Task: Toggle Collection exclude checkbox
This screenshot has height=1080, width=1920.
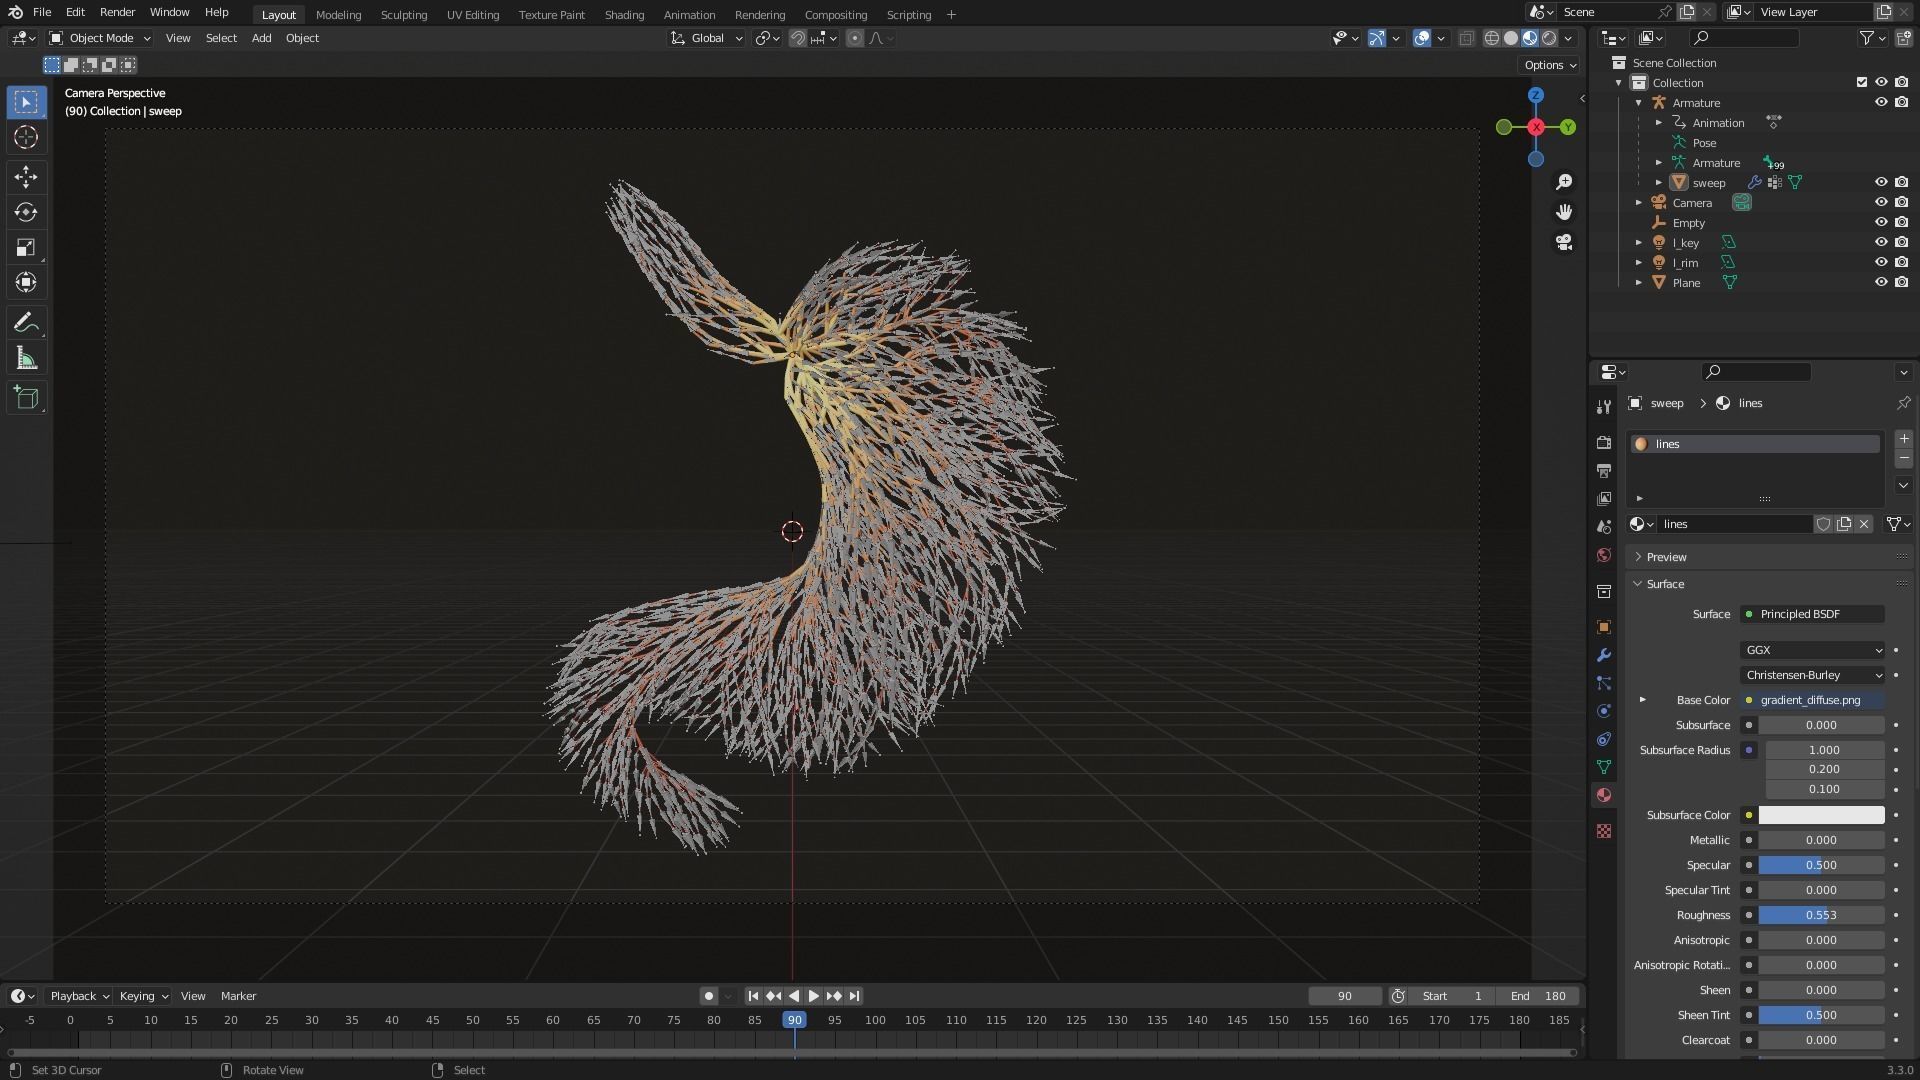Action: pyautogui.click(x=1862, y=82)
